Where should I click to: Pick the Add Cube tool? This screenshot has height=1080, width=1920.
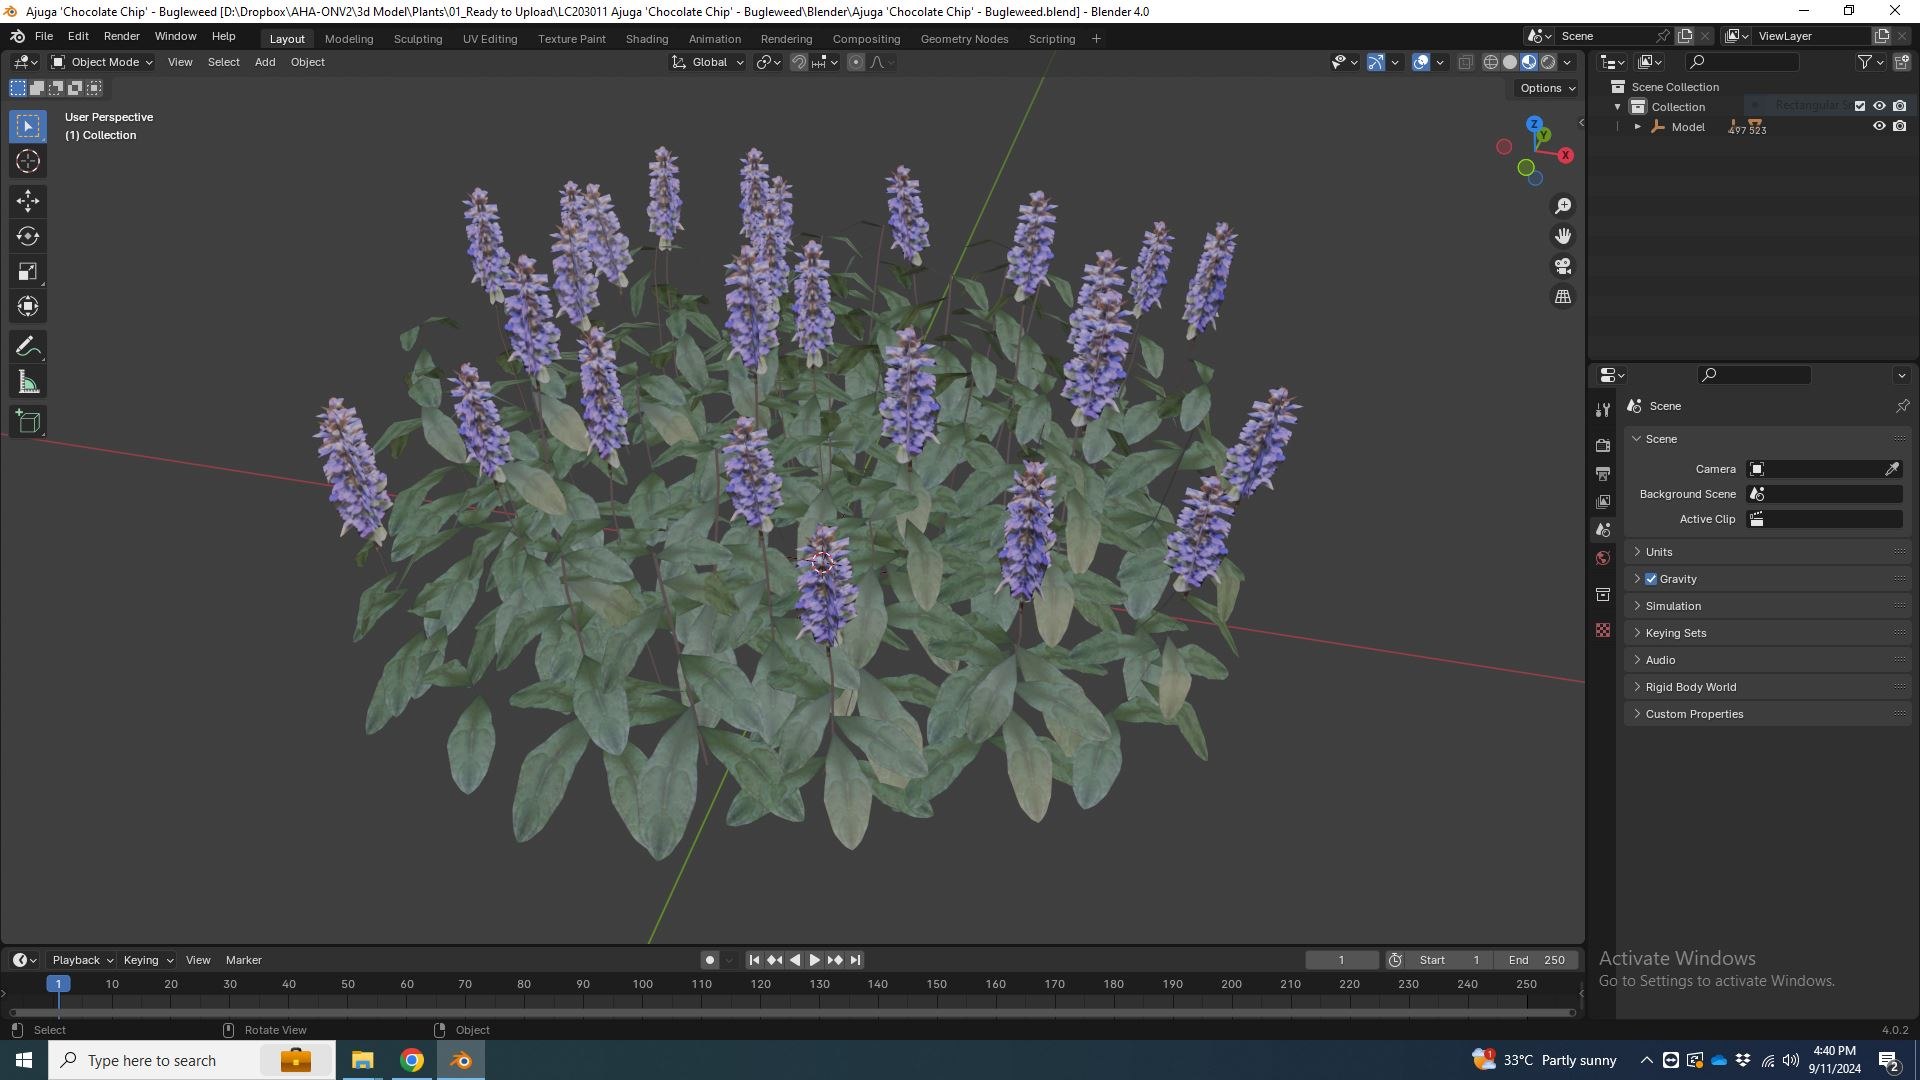click(x=28, y=422)
